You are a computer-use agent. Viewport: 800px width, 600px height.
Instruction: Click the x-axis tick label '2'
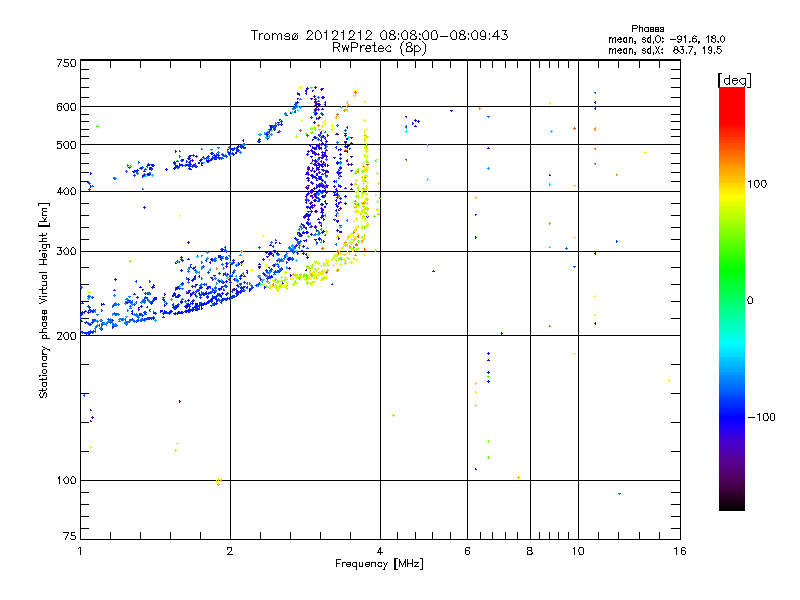pos(230,551)
